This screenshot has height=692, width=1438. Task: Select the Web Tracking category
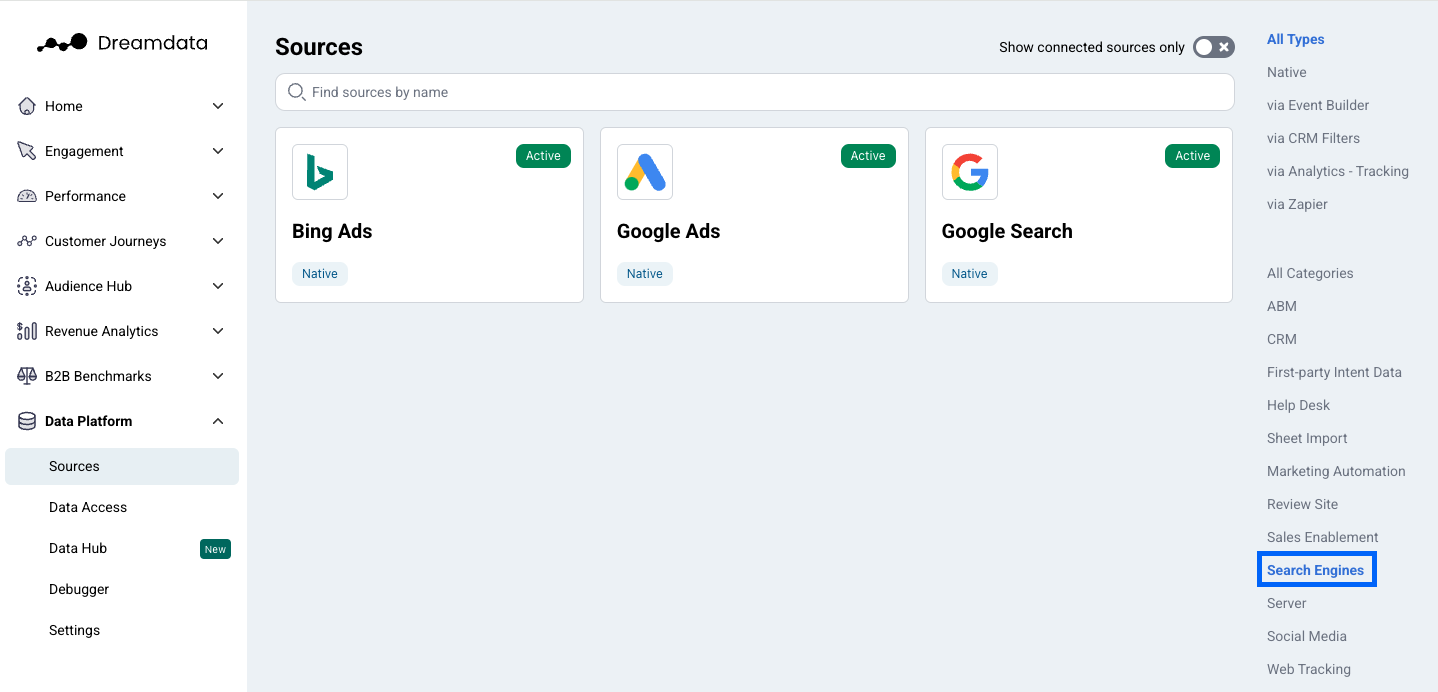coord(1308,669)
